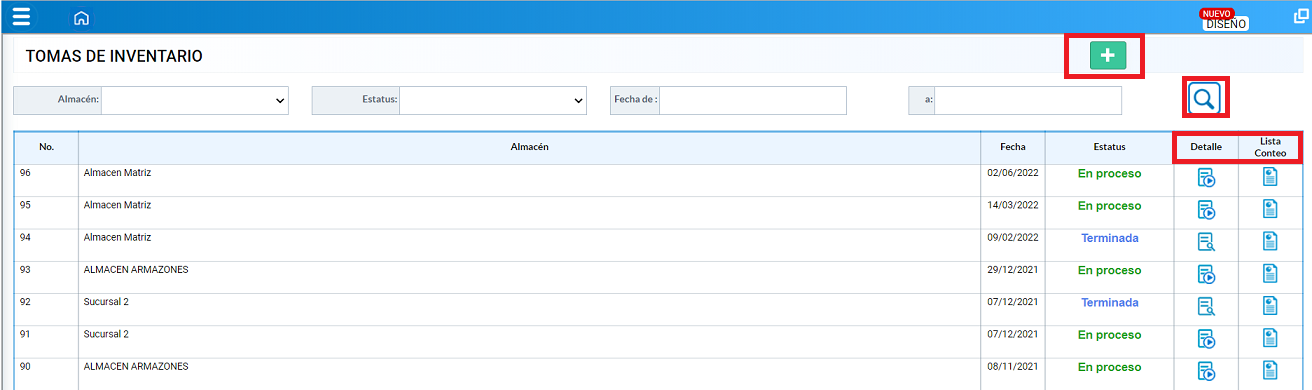Focus the 'a:' end date field
Image resolution: width=1312 pixels, height=390 pixels.
[1028, 100]
